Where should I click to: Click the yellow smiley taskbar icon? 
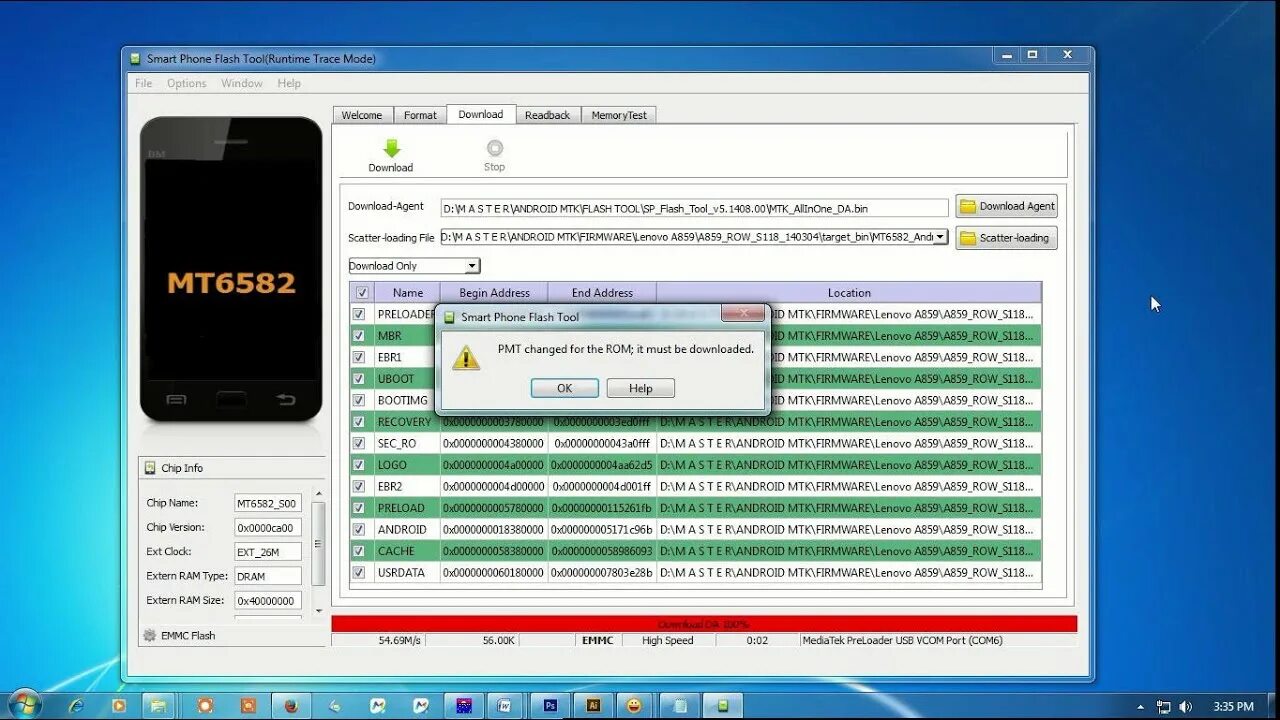pyautogui.click(x=635, y=705)
